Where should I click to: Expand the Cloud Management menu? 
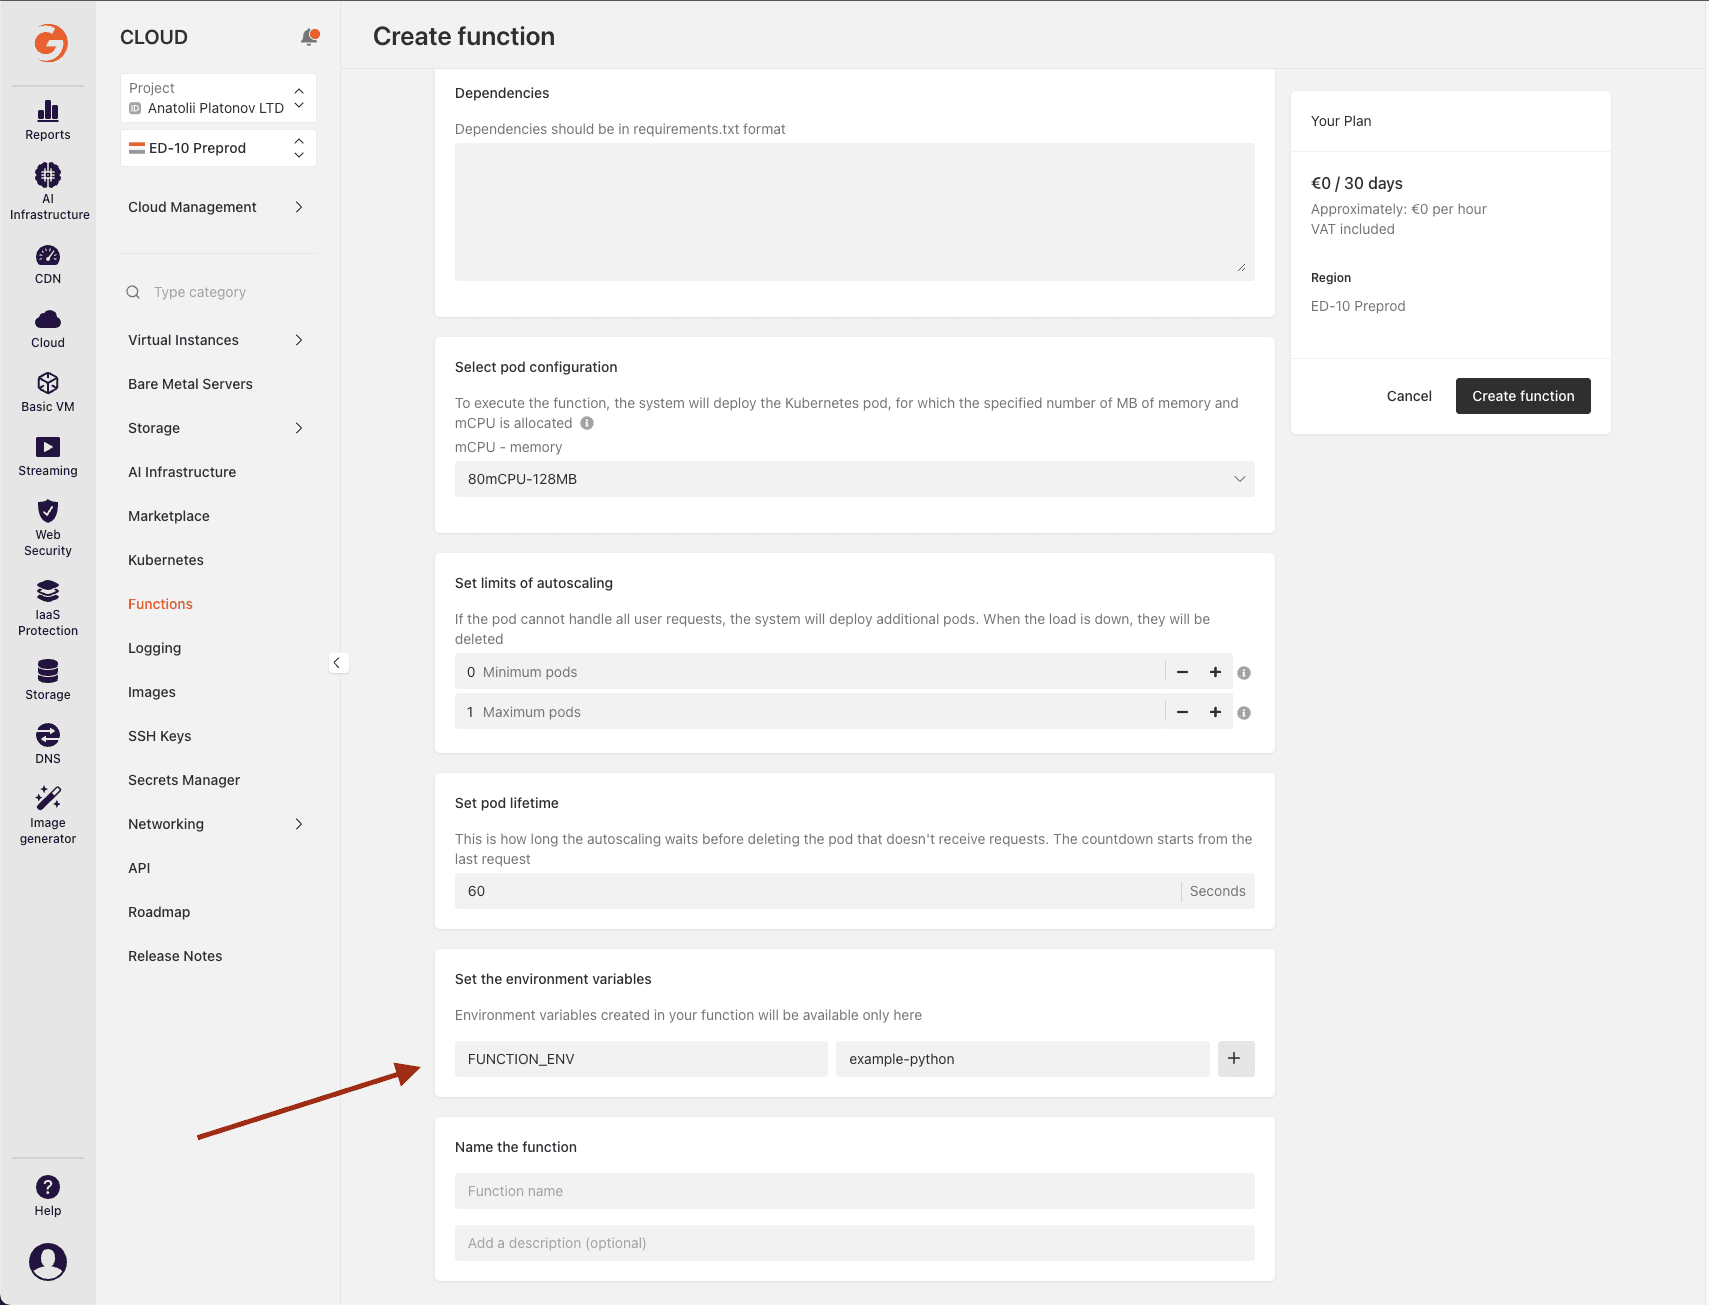[x=216, y=207]
